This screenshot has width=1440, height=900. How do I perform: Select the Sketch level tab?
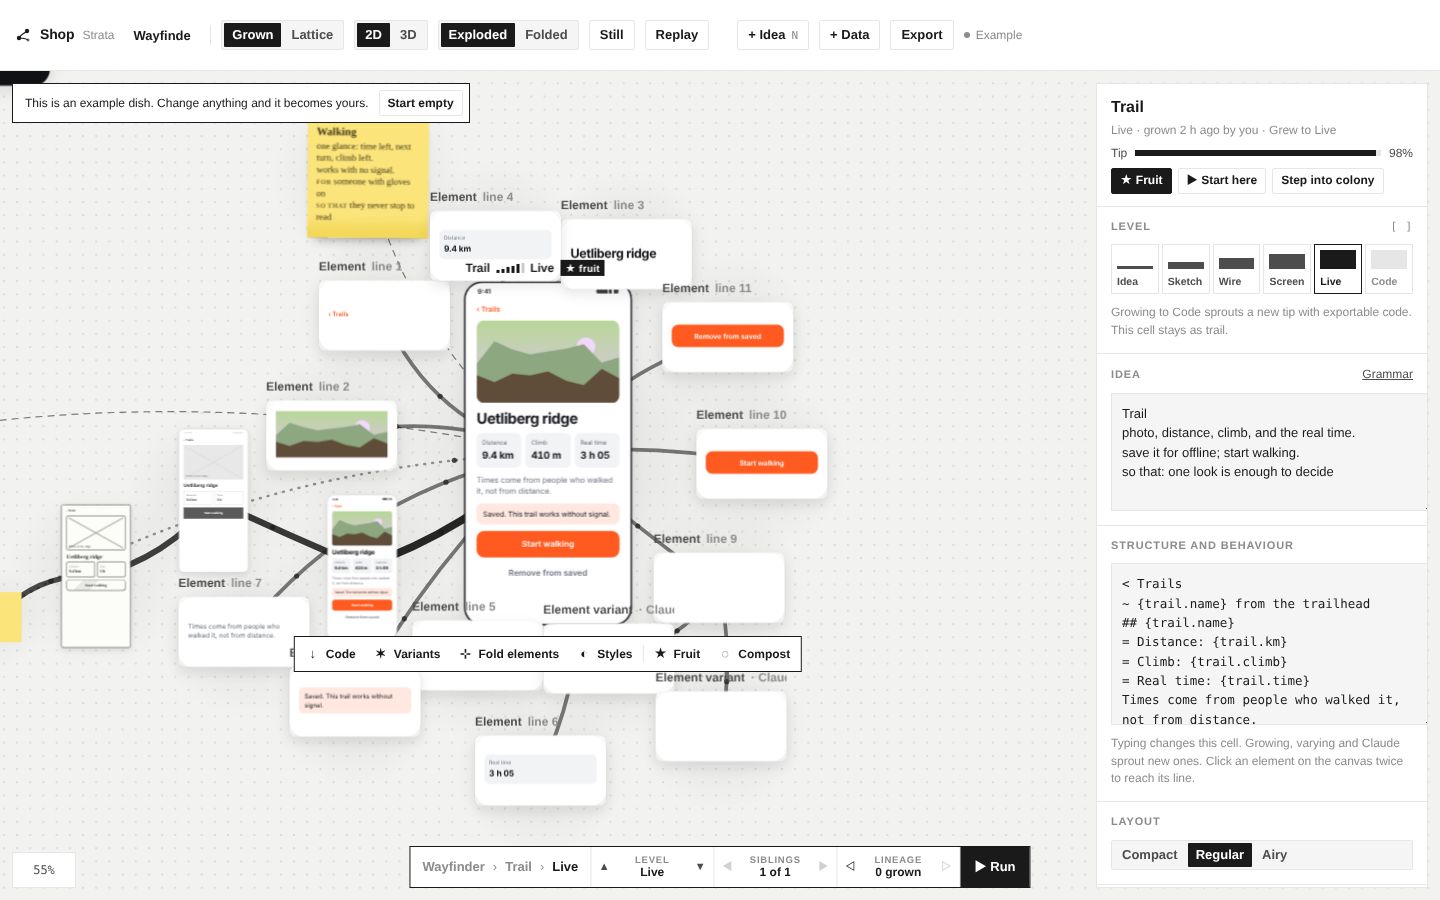pyautogui.click(x=1186, y=269)
